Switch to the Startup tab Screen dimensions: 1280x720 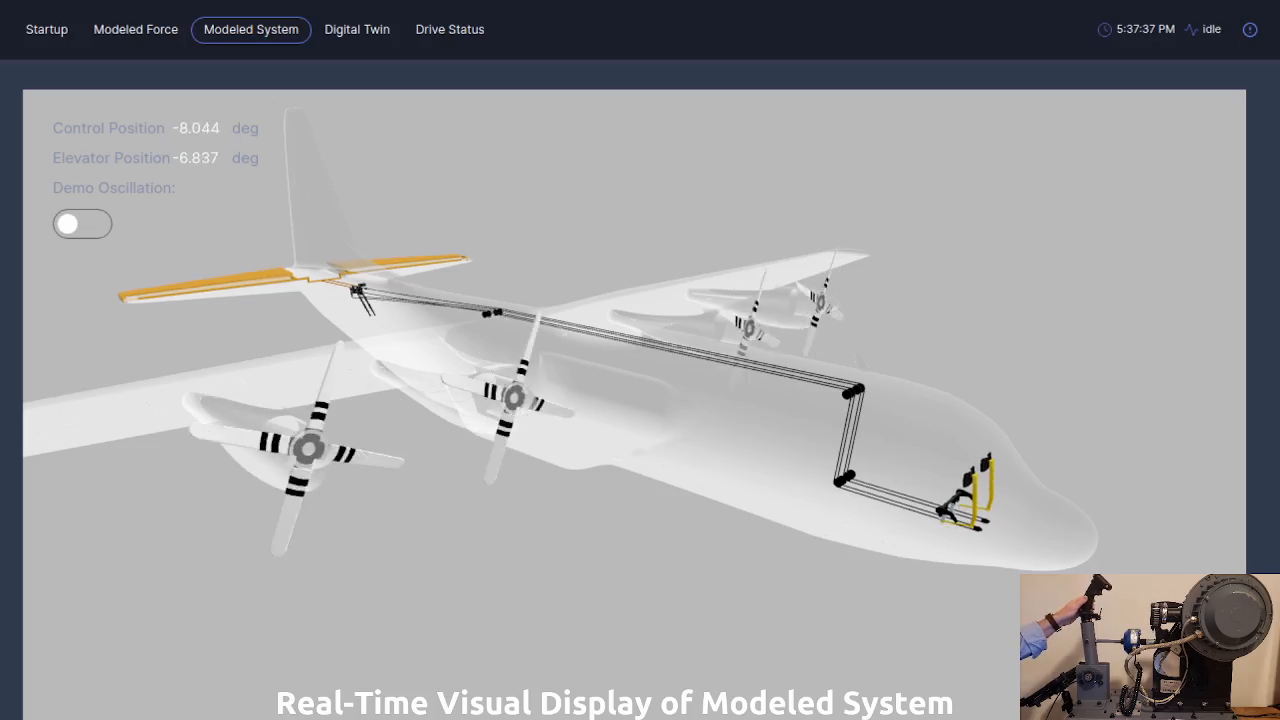47,30
